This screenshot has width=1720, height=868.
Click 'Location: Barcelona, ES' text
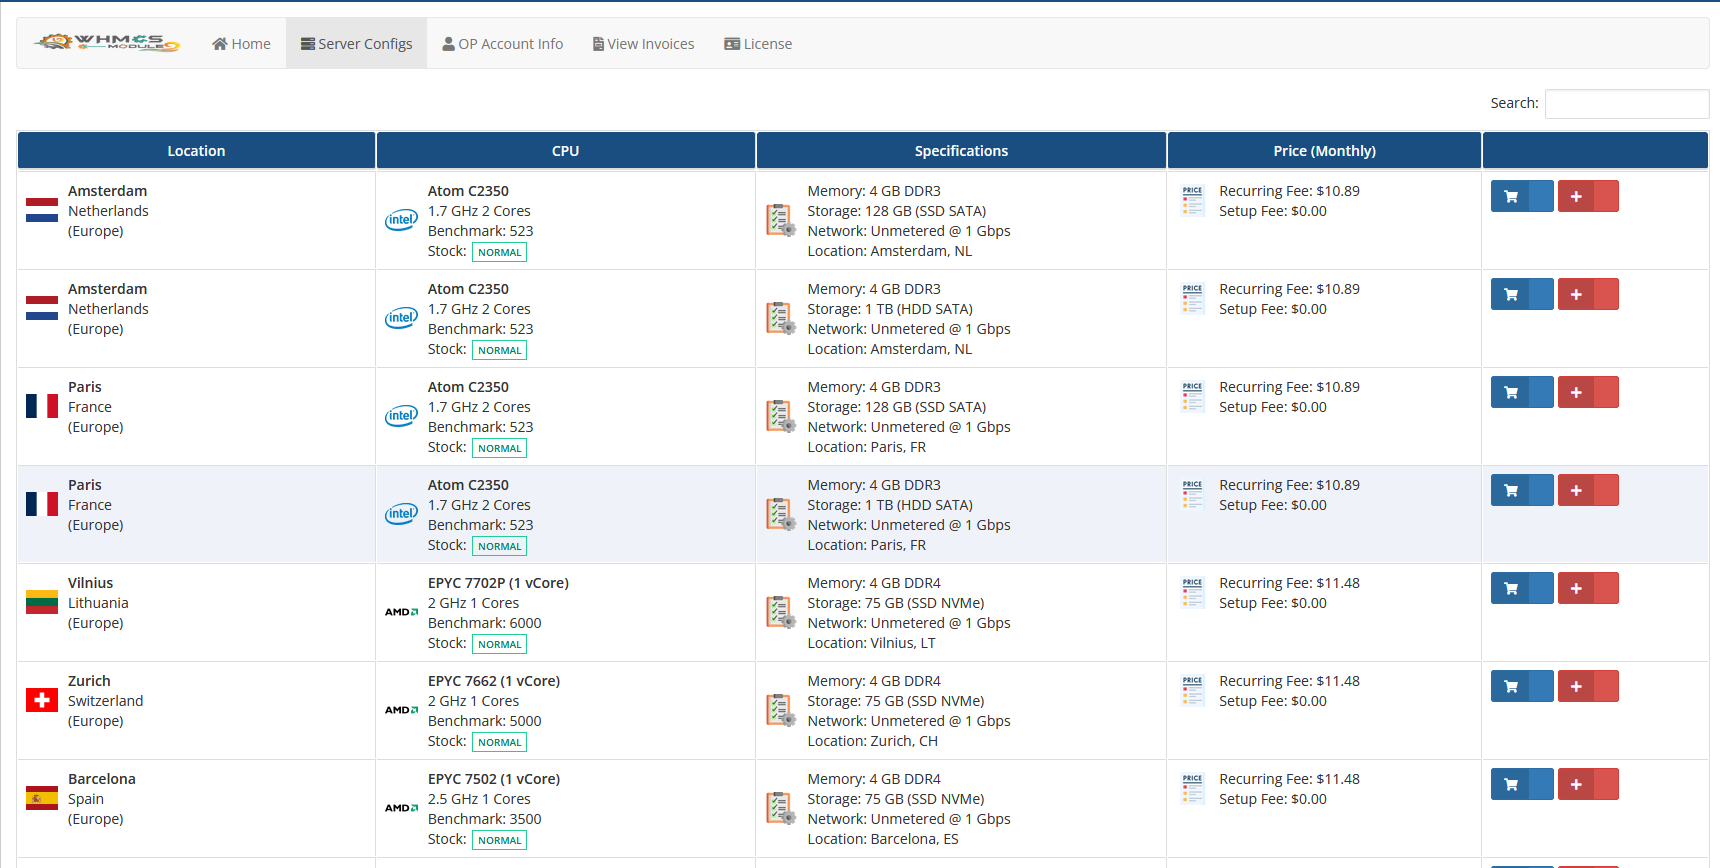pos(883,839)
